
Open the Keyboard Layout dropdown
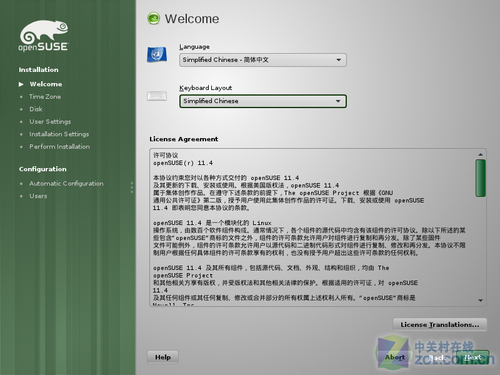263,101
